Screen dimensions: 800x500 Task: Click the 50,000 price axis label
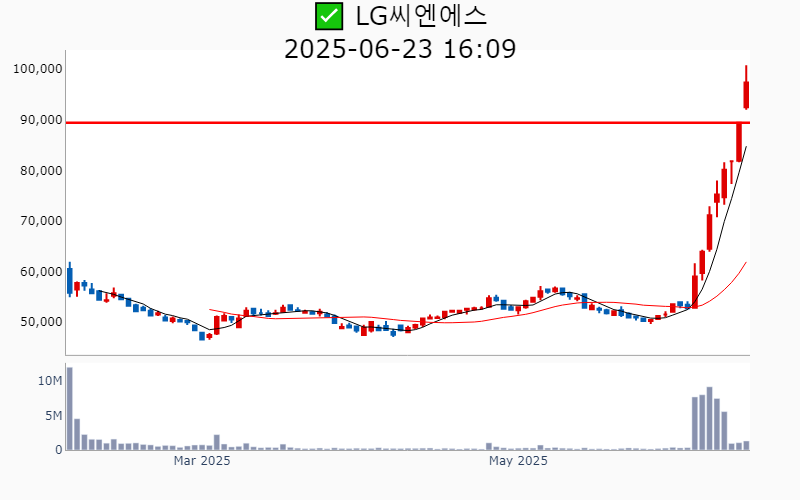pos(41,322)
